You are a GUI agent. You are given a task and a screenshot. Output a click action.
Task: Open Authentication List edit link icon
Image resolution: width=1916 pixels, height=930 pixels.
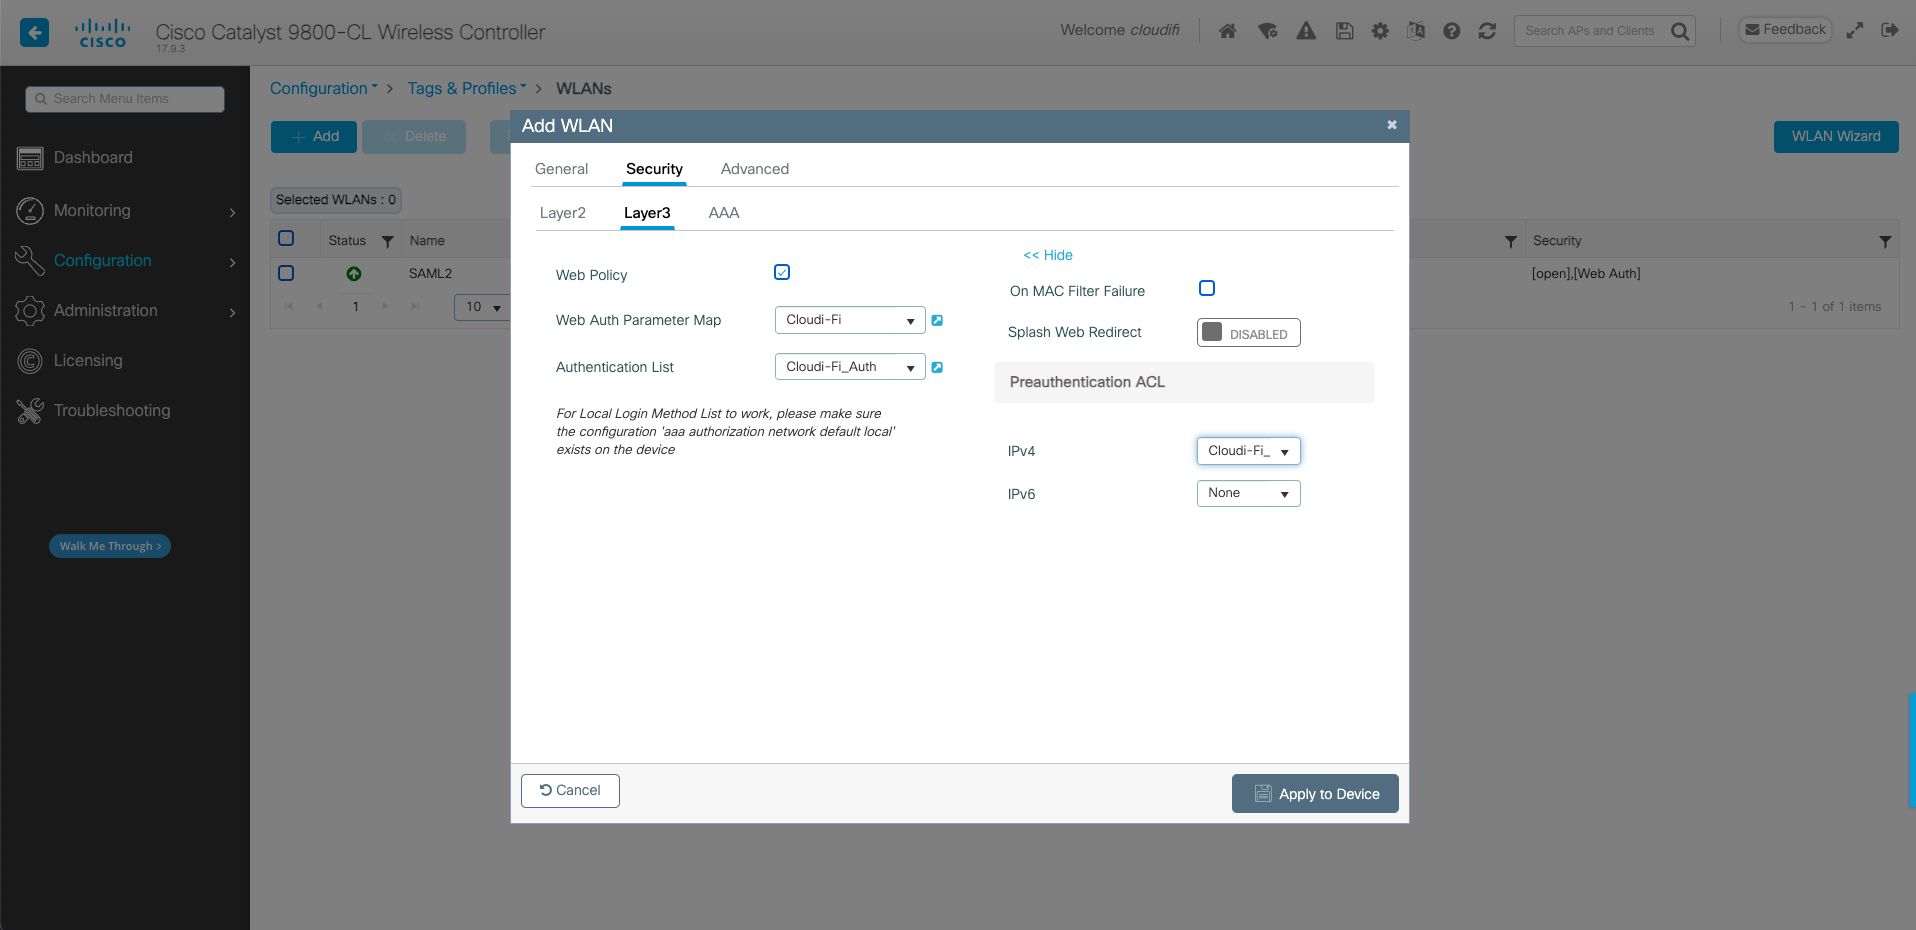[x=937, y=368]
